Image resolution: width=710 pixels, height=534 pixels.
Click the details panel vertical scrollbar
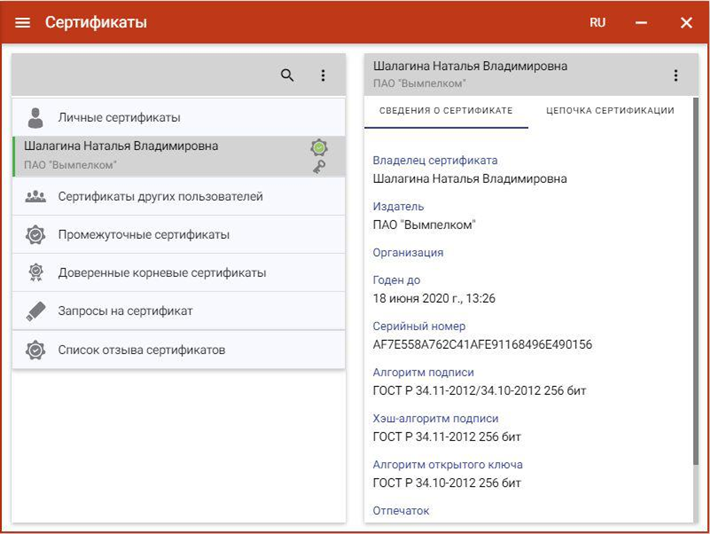point(696,281)
